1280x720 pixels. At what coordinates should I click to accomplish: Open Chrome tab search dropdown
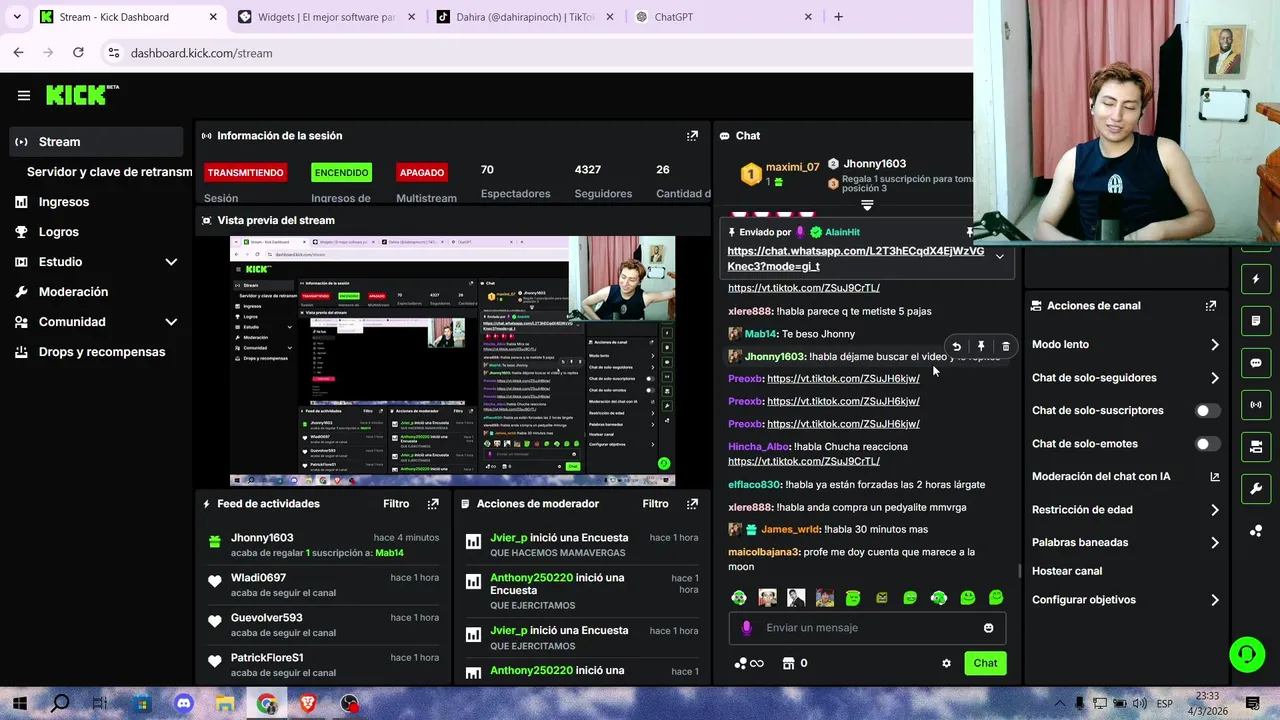pyautogui.click(x=17, y=17)
